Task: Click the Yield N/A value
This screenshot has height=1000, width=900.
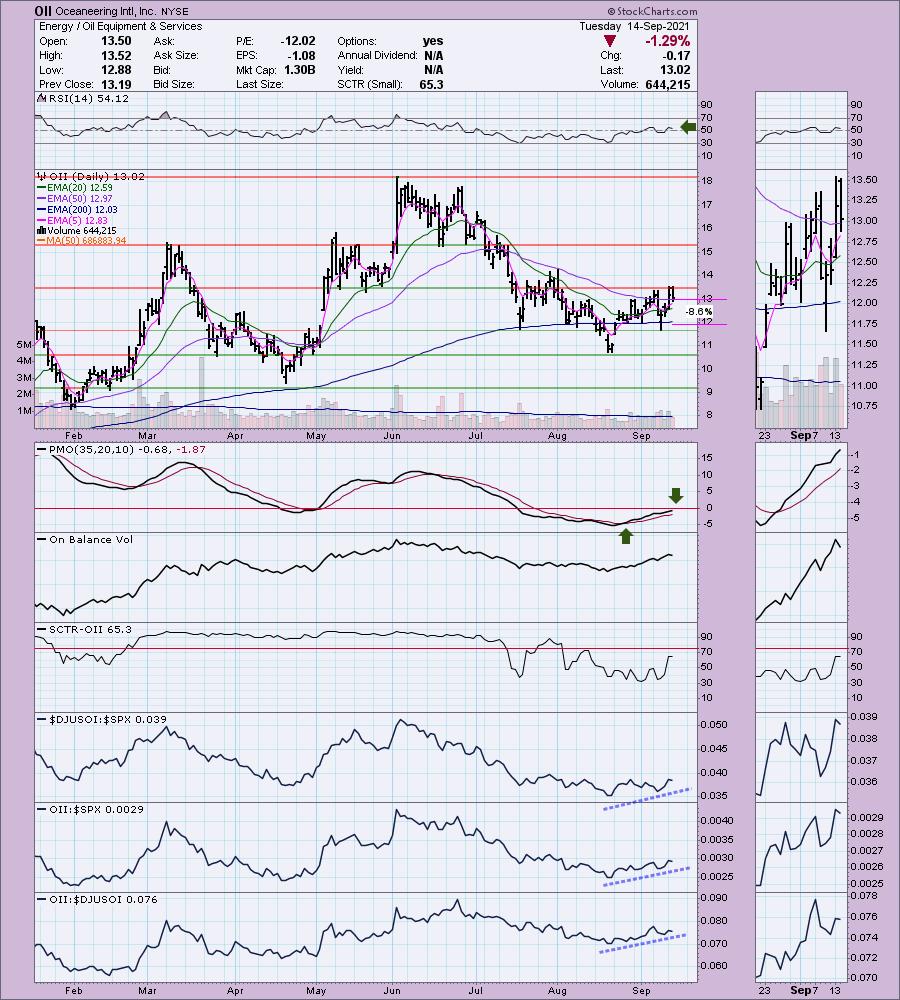Action: [x=433, y=70]
